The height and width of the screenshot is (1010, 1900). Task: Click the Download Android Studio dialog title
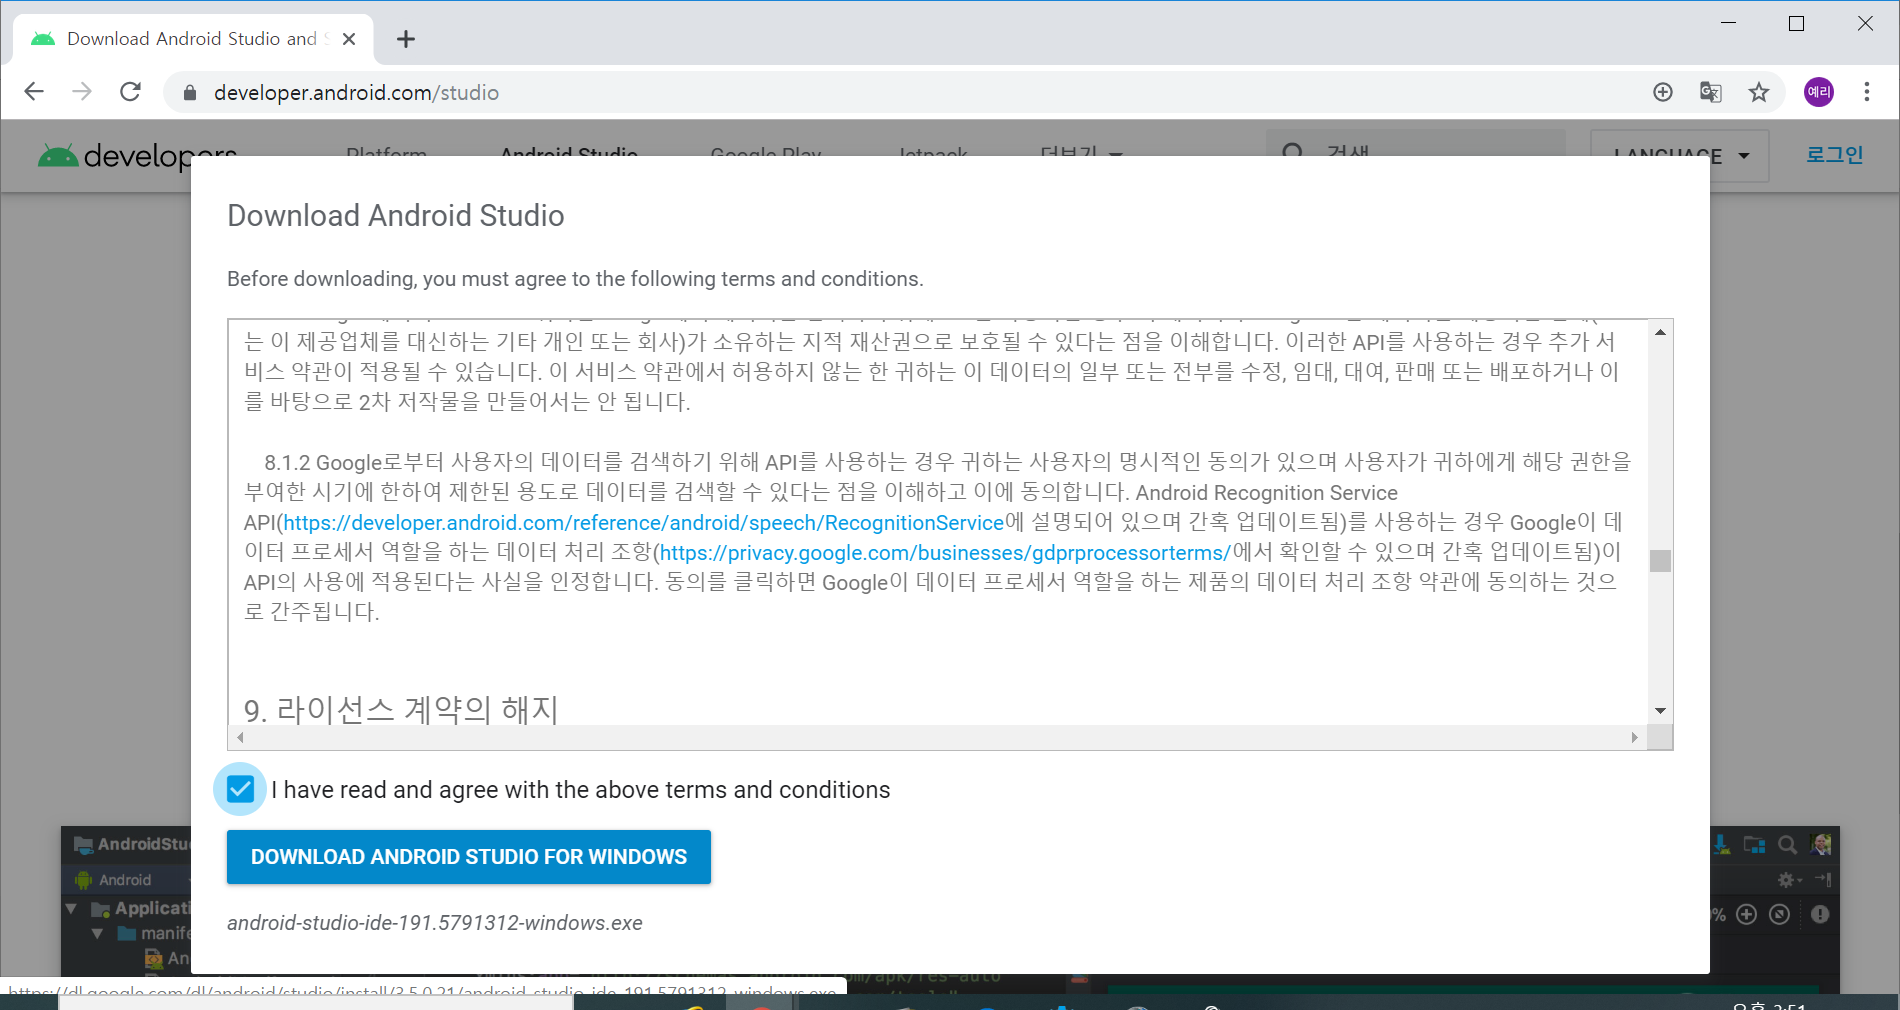pyautogui.click(x=396, y=216)
